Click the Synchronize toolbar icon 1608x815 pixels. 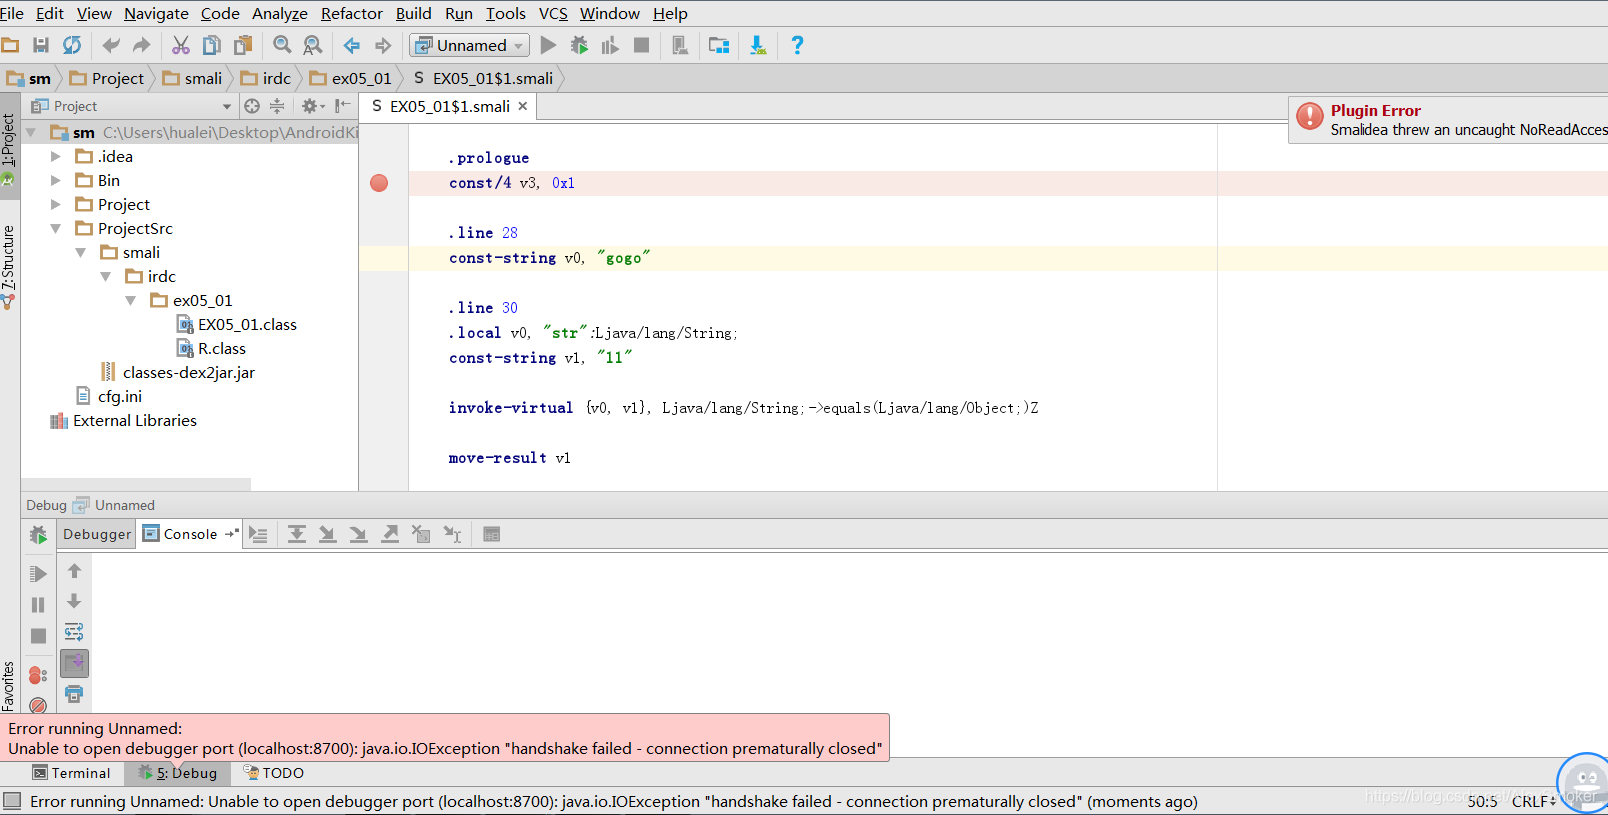point(72,45)
